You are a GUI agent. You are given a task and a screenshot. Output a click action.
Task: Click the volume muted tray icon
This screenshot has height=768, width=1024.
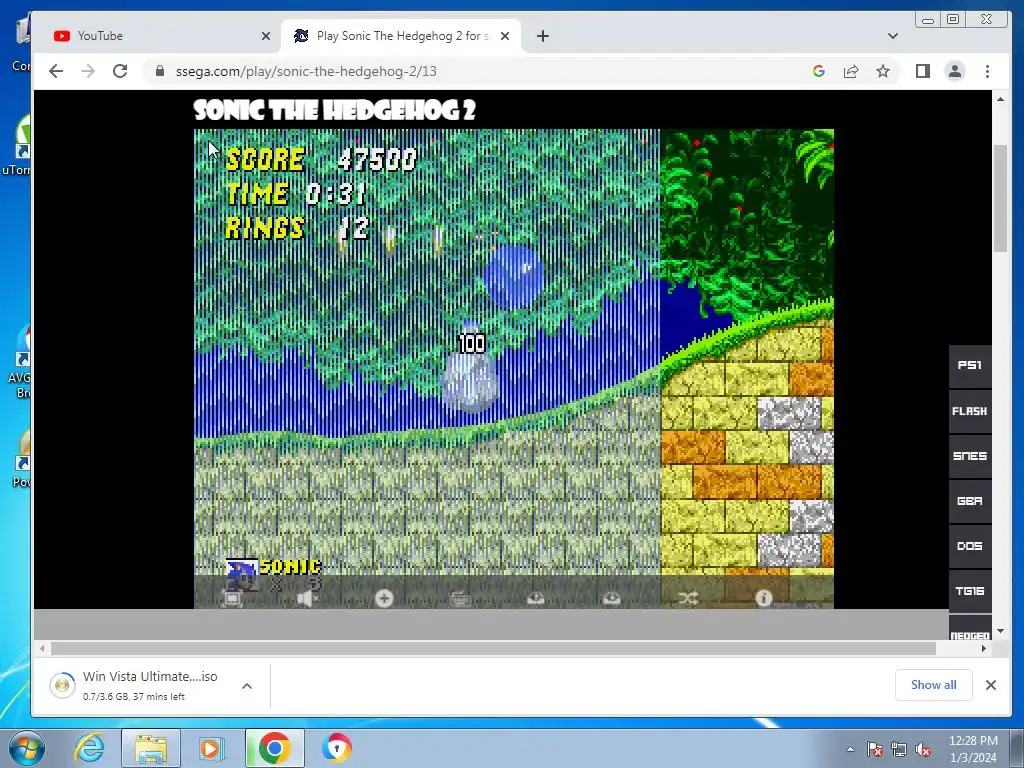point(923,749)
